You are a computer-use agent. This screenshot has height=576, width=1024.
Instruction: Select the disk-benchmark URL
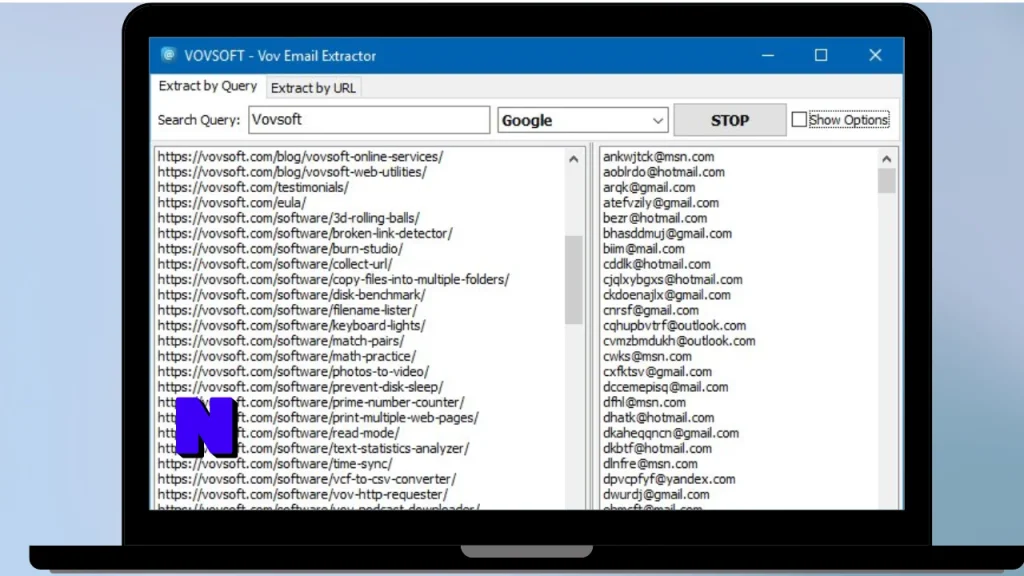tap(291, 295)
